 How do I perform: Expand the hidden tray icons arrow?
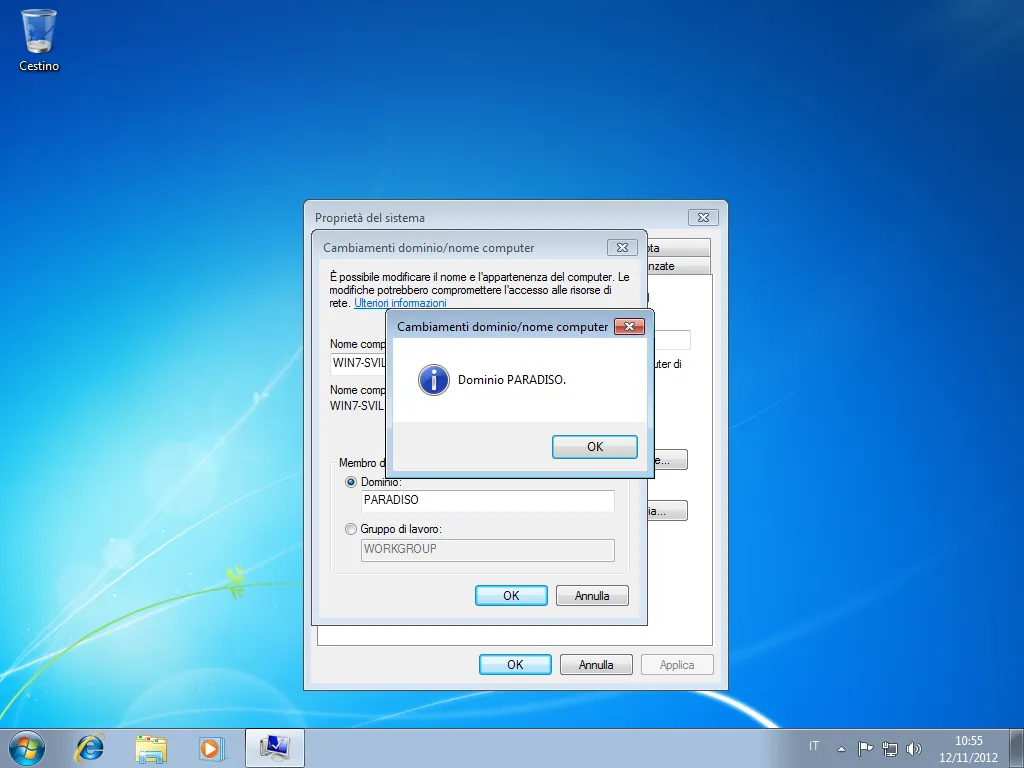[840, 748]
